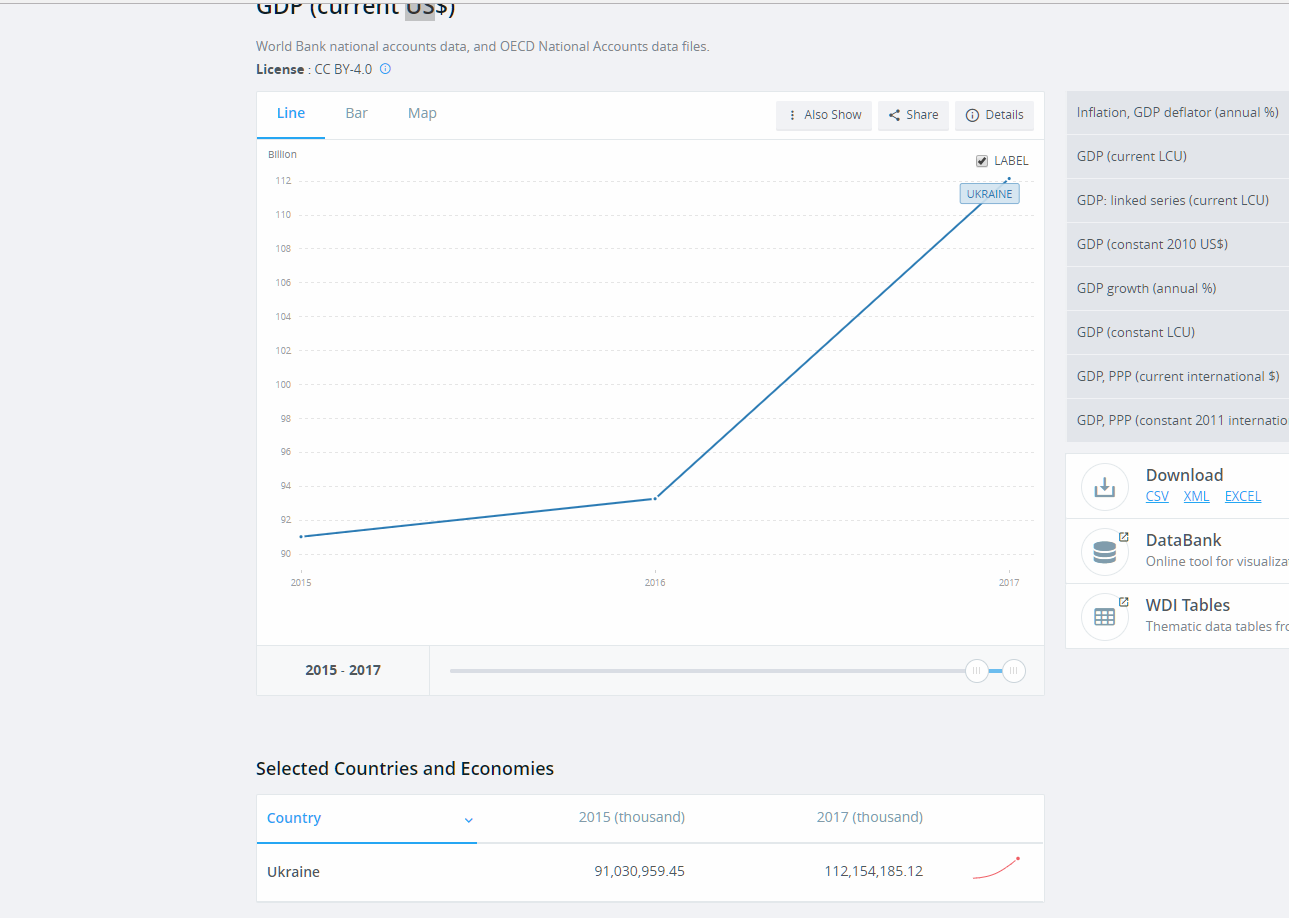
Task: Click the Download tray icon
Action: pyautogui.click(x=1104, y=487)
